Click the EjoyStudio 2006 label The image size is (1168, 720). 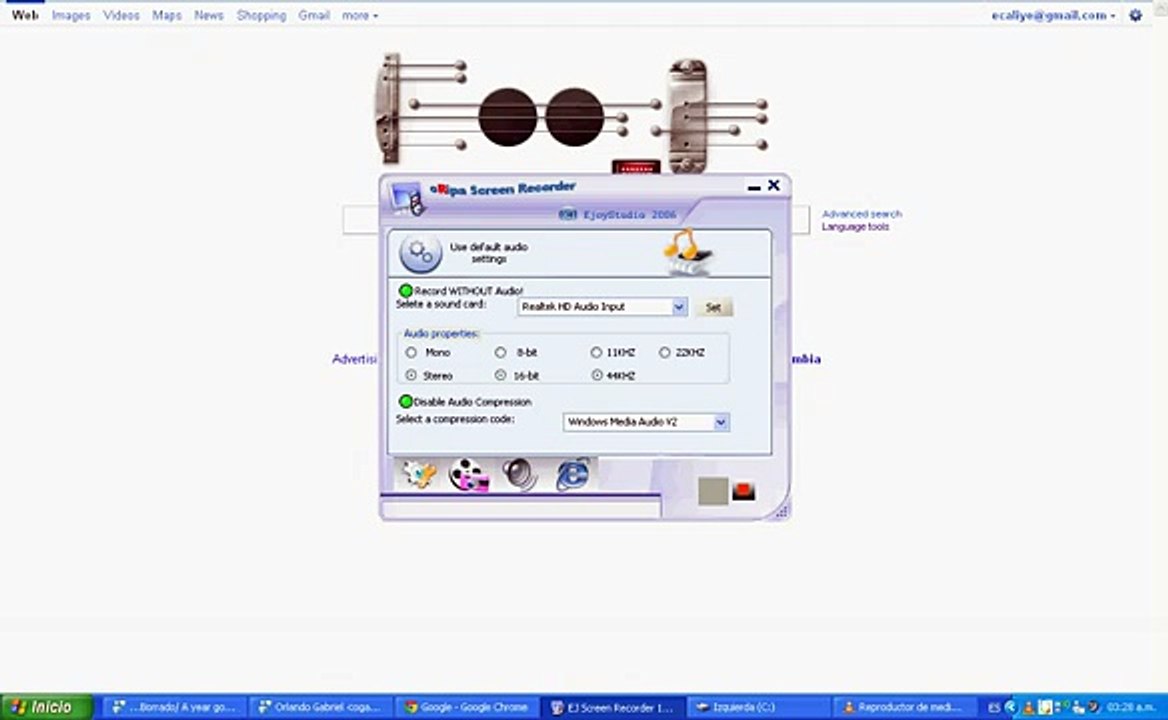pyautogui.click(x=629, y=214)
